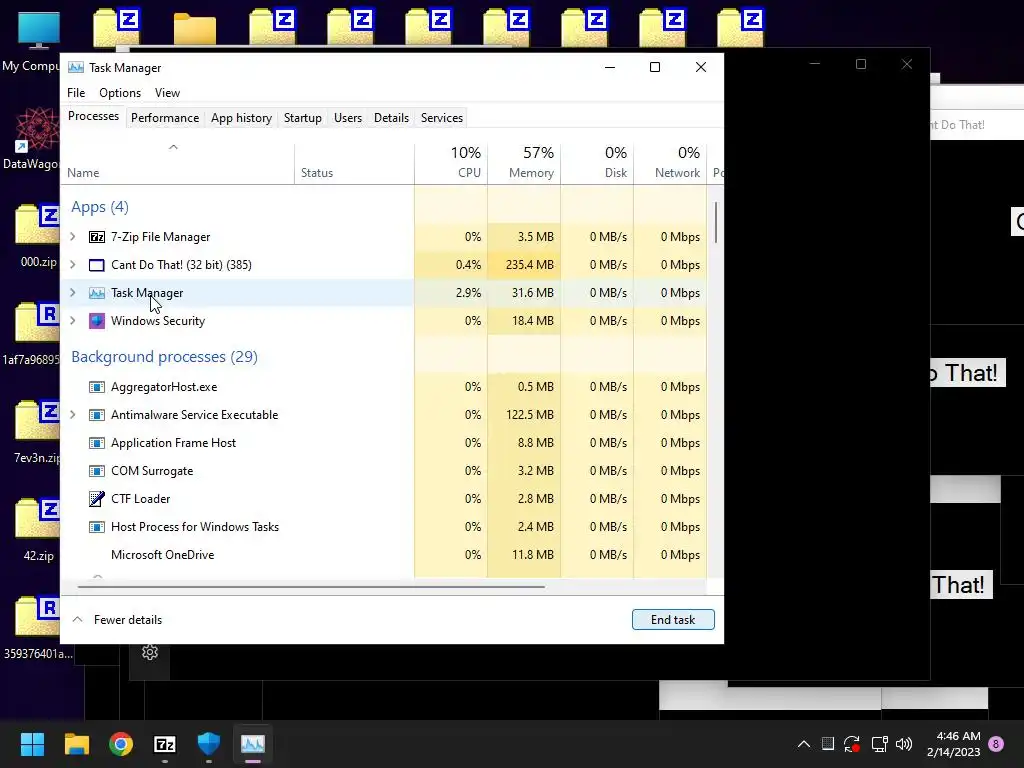Click the 7-Zip File Manager process icon
The height and width of the screenshot is (768, 1024).
(x=97, y=237)
